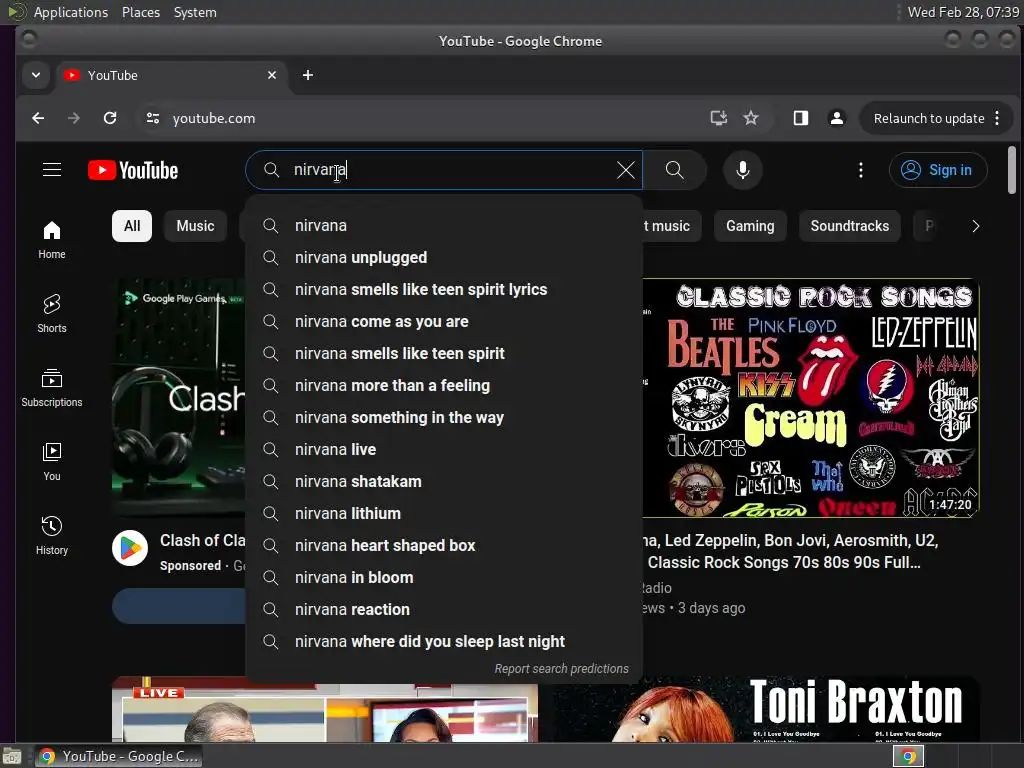Open Chrome three-dot menu beside Relaunch to update
The height and width of the screenshot is (768, 1024).
coord(997,118)
